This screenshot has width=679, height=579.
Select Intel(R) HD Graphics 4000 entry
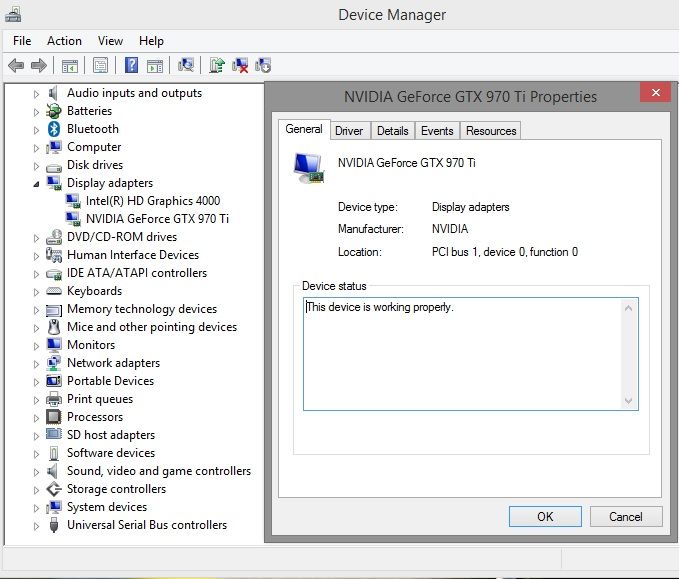point(153,201)
